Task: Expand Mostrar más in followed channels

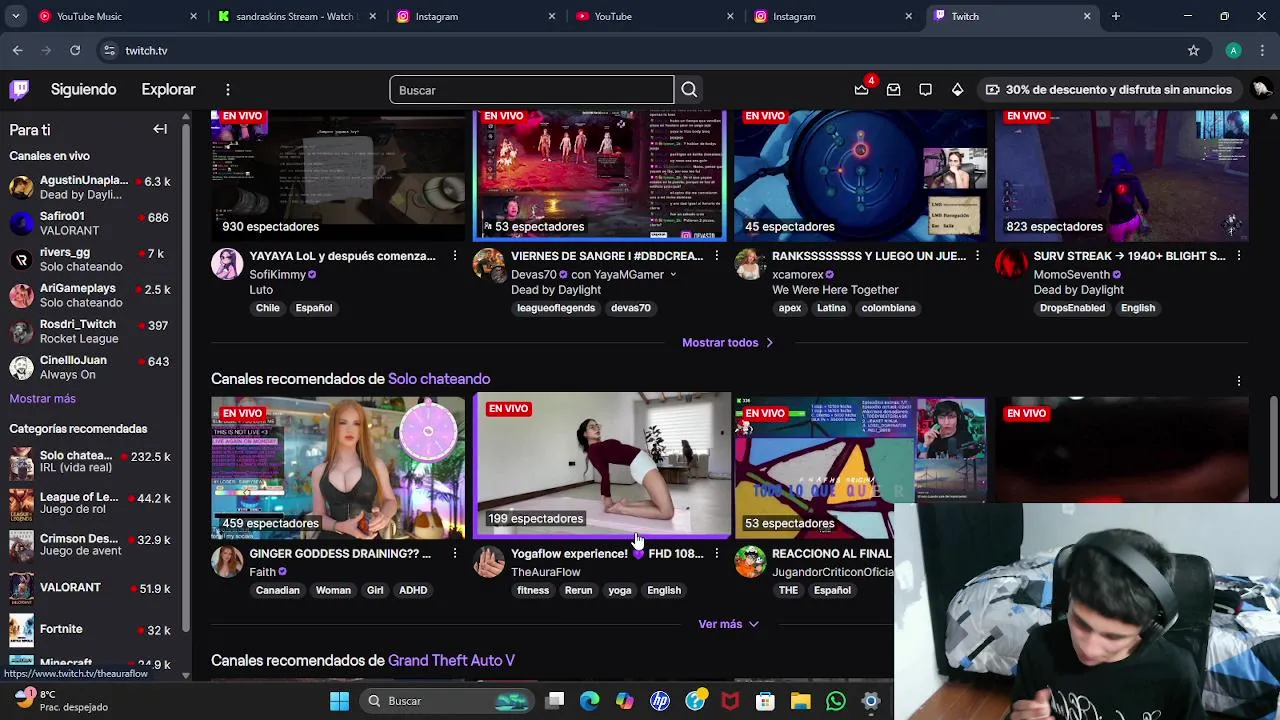Action: 42,398
